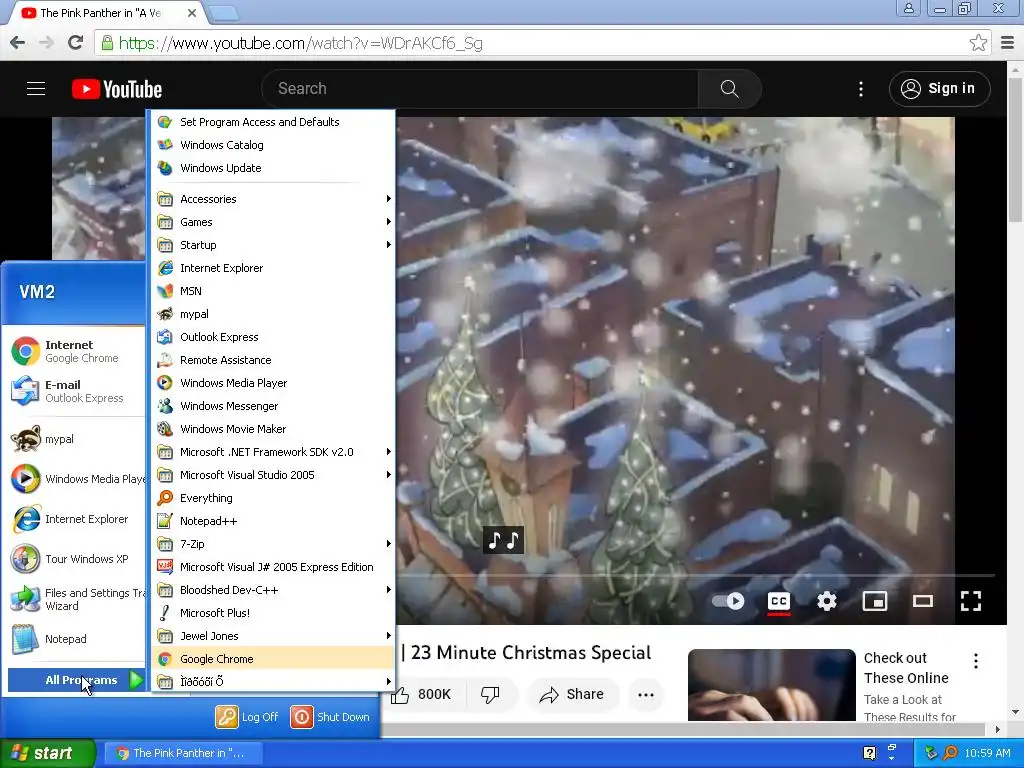The width and height of the screenshot is (1024, 768).
Task: Launch Google Chrome from All Programs list
Action: (x=273, y=659)
